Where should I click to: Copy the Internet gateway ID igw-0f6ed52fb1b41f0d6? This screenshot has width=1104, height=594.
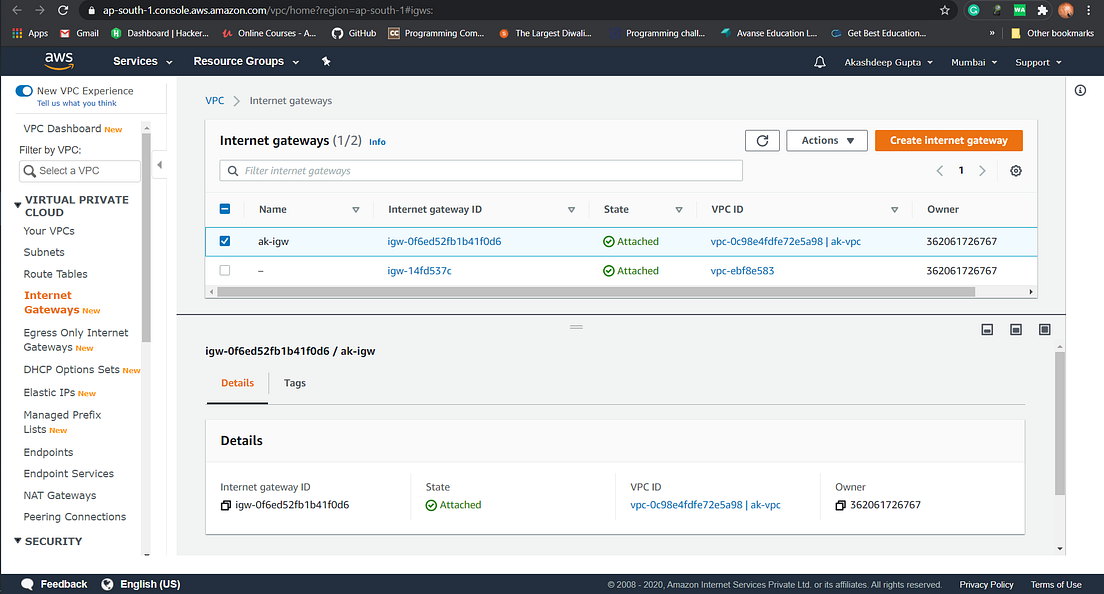226,504
